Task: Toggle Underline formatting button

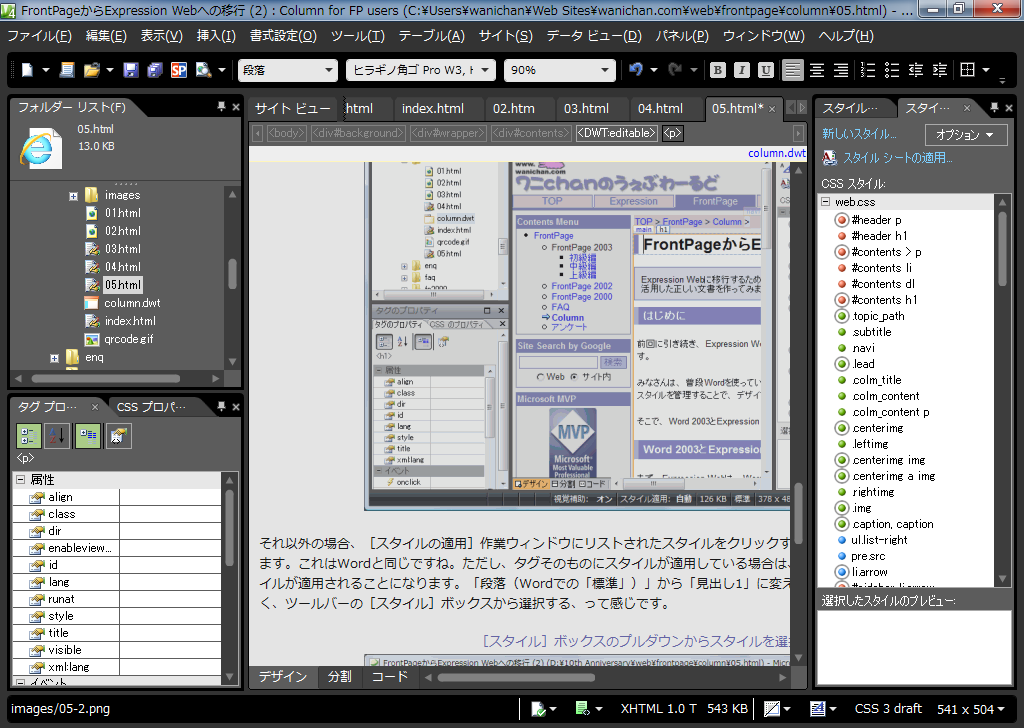Action: click(766, 70)
